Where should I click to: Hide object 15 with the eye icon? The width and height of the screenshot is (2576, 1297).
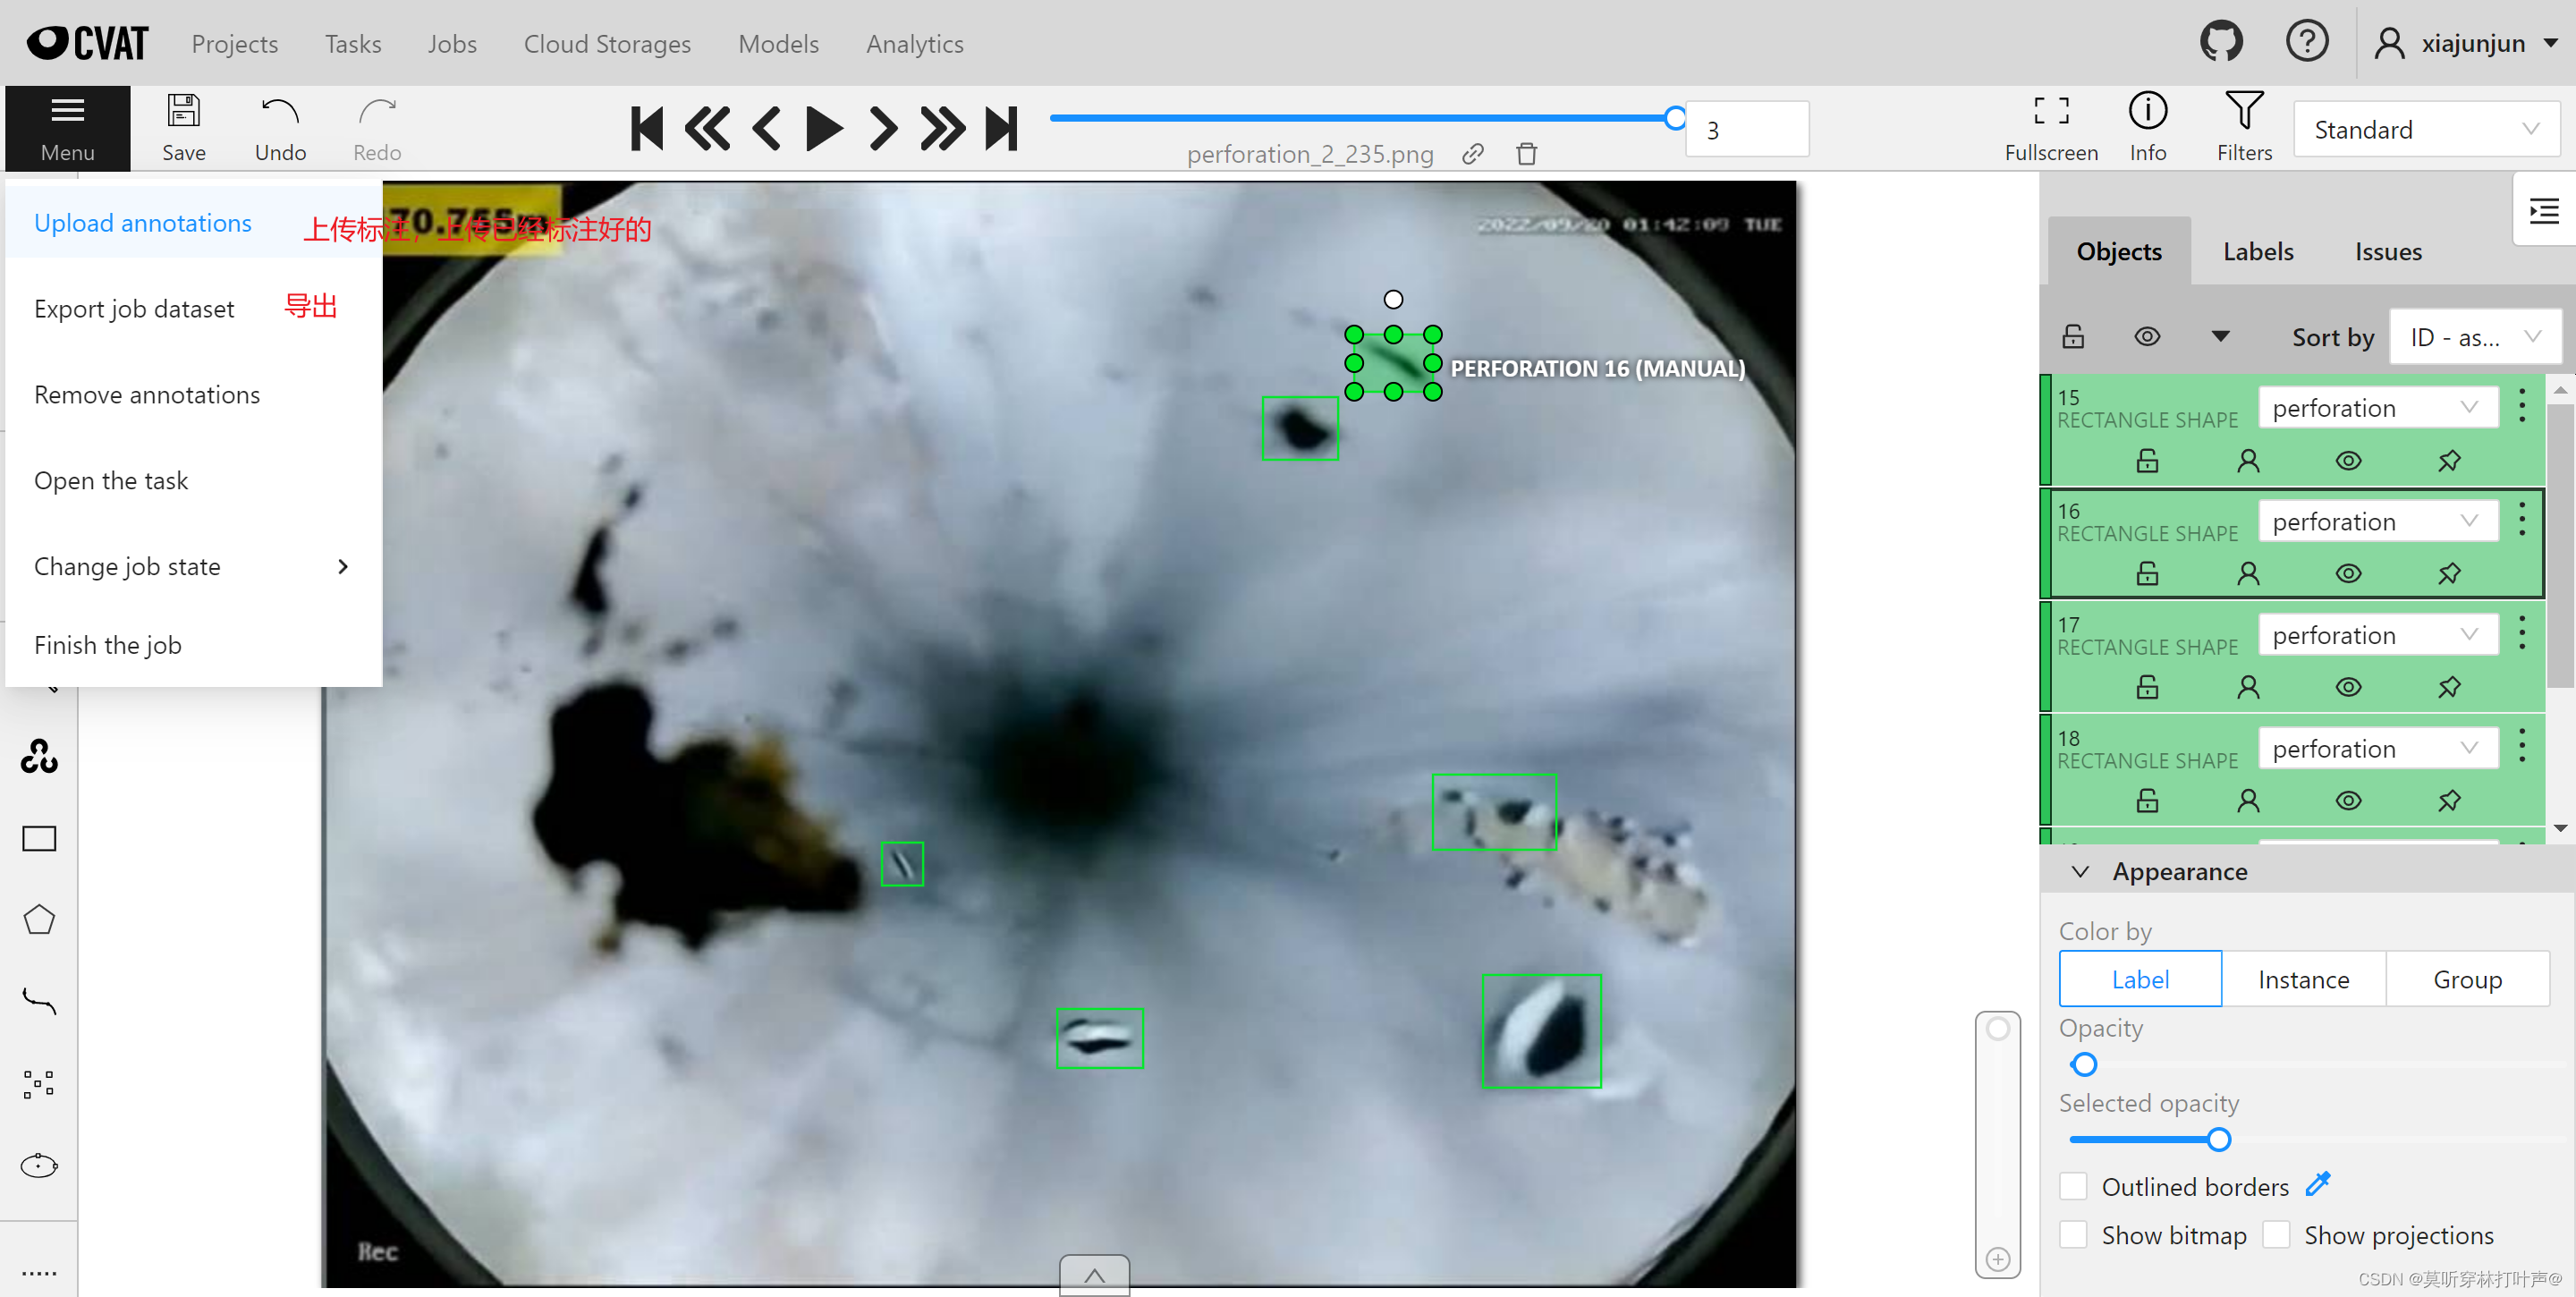click(2349, 461)
